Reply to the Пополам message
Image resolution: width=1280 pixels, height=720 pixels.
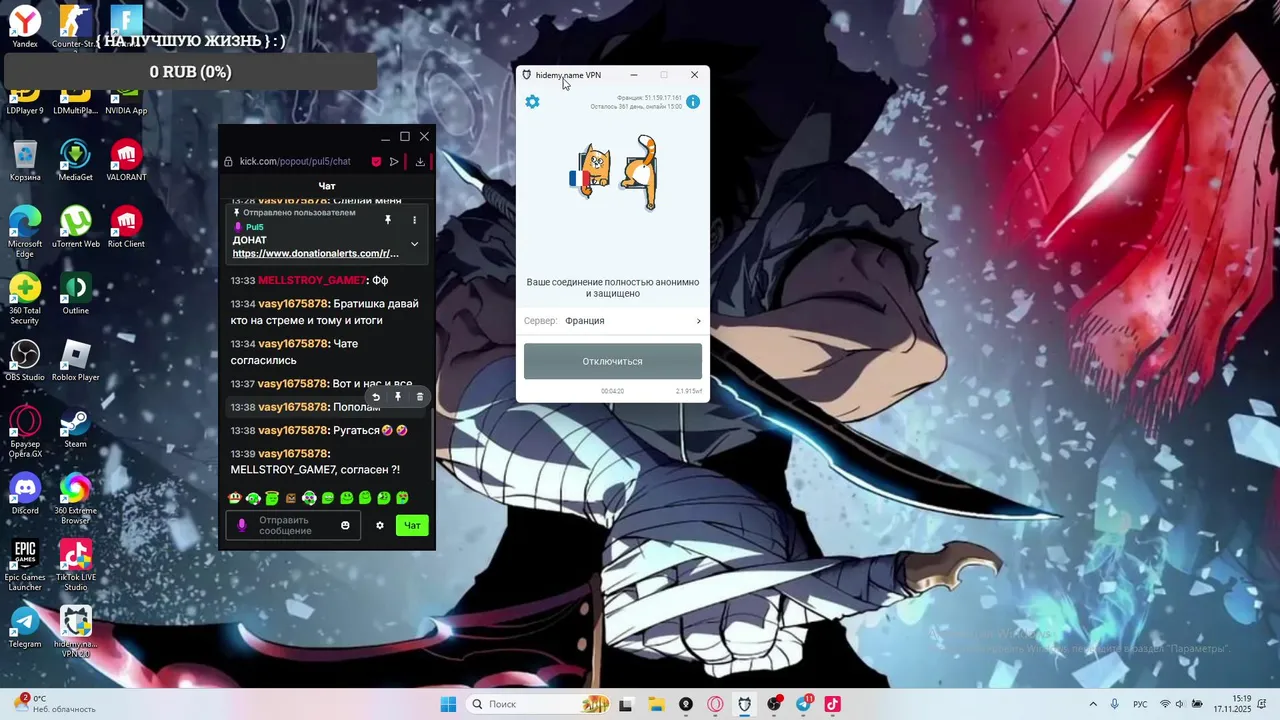tap(376, 397)
